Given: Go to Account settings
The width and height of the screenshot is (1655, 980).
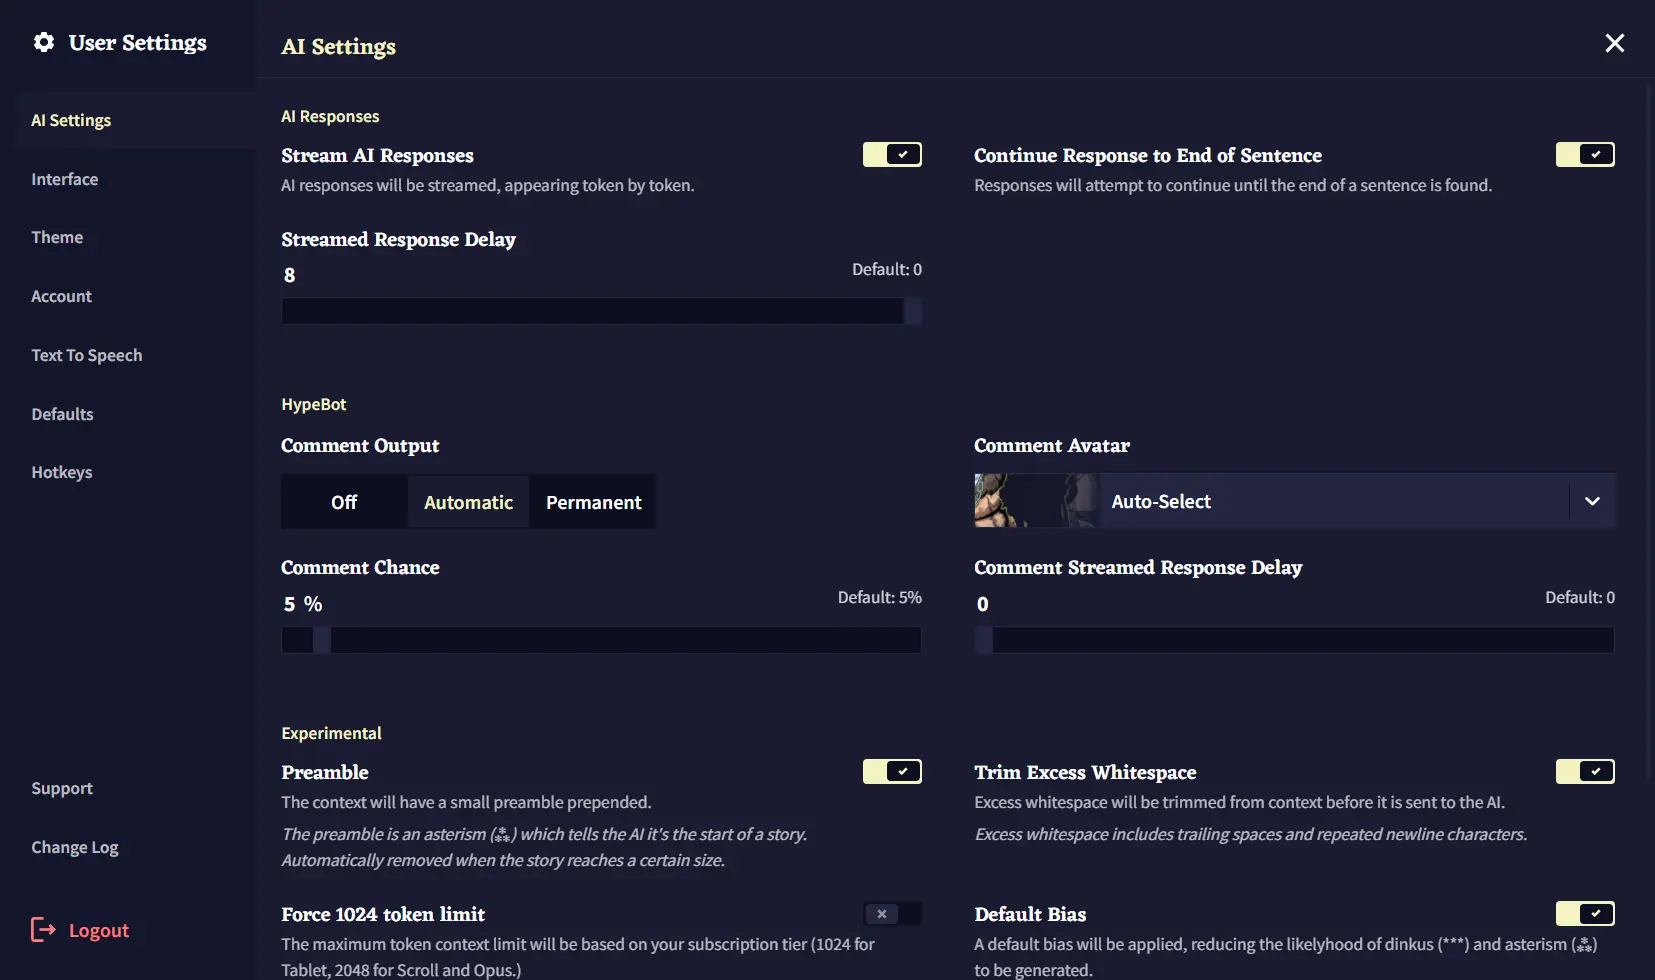Looking at the screenshot, I should [x=61, y=296].
